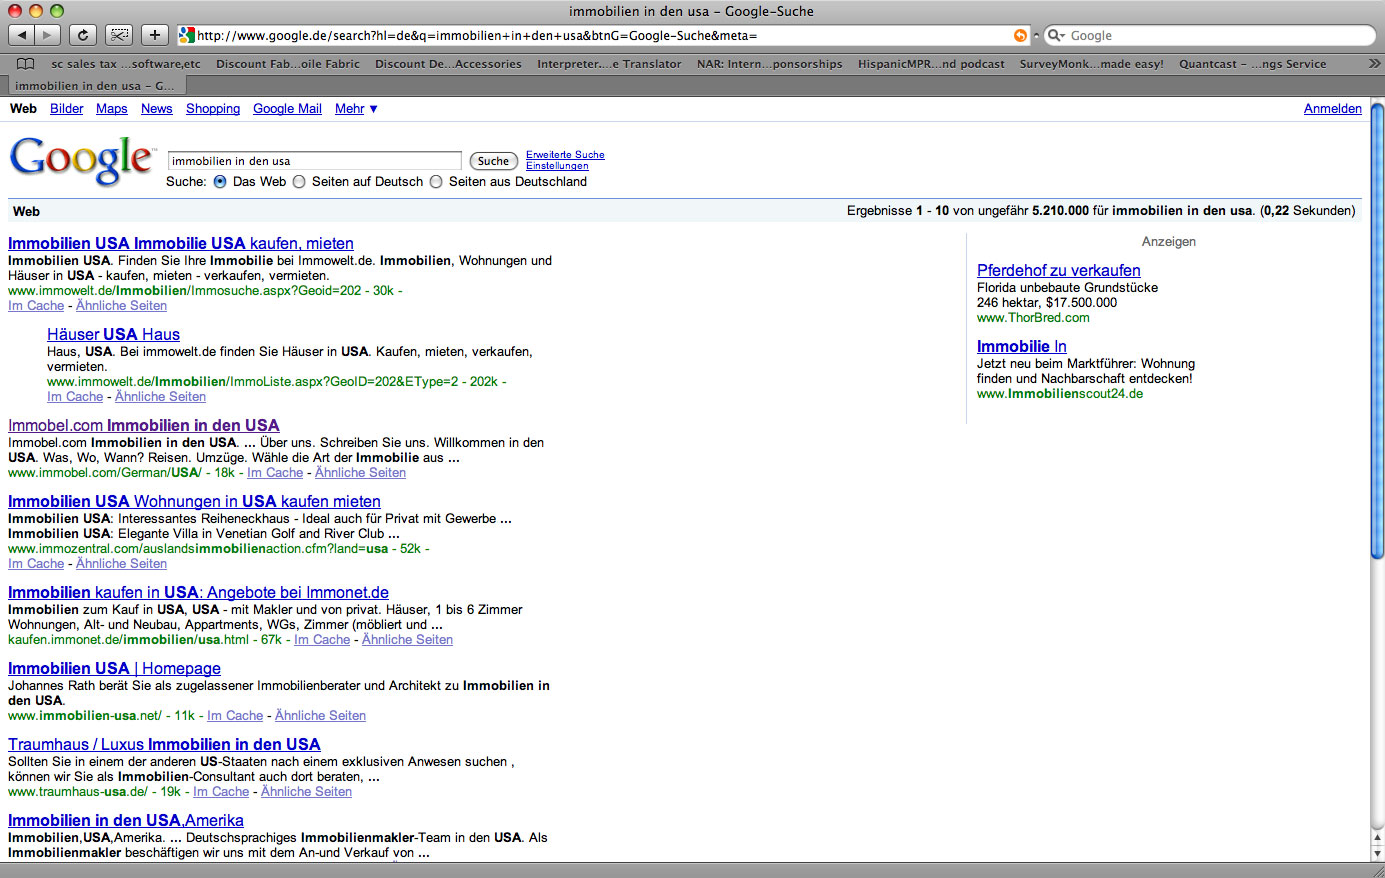This screenshot has height=878, width=1385.
Task: Open 'Immobilien USA Wohnungen in USA kaufen mieten'
Action: pyautogui.click(x=194, y=501)
